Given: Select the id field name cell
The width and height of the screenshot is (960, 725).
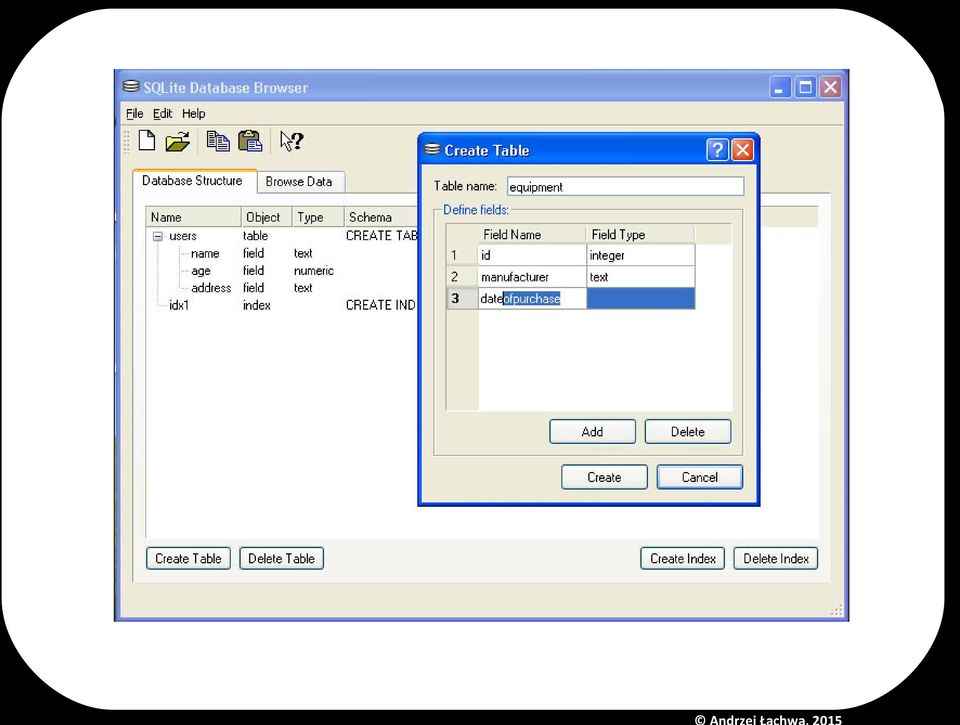Looking at the screenshot, I should tap(531, 255).
